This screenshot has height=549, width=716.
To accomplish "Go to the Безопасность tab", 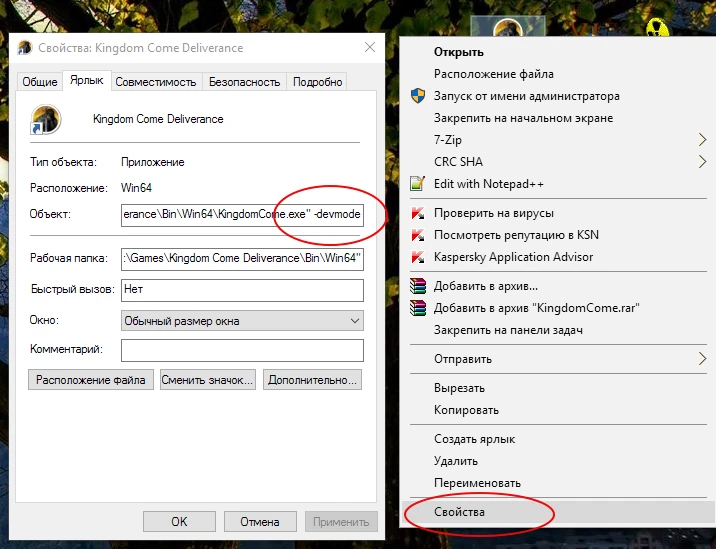I will 244,82.
